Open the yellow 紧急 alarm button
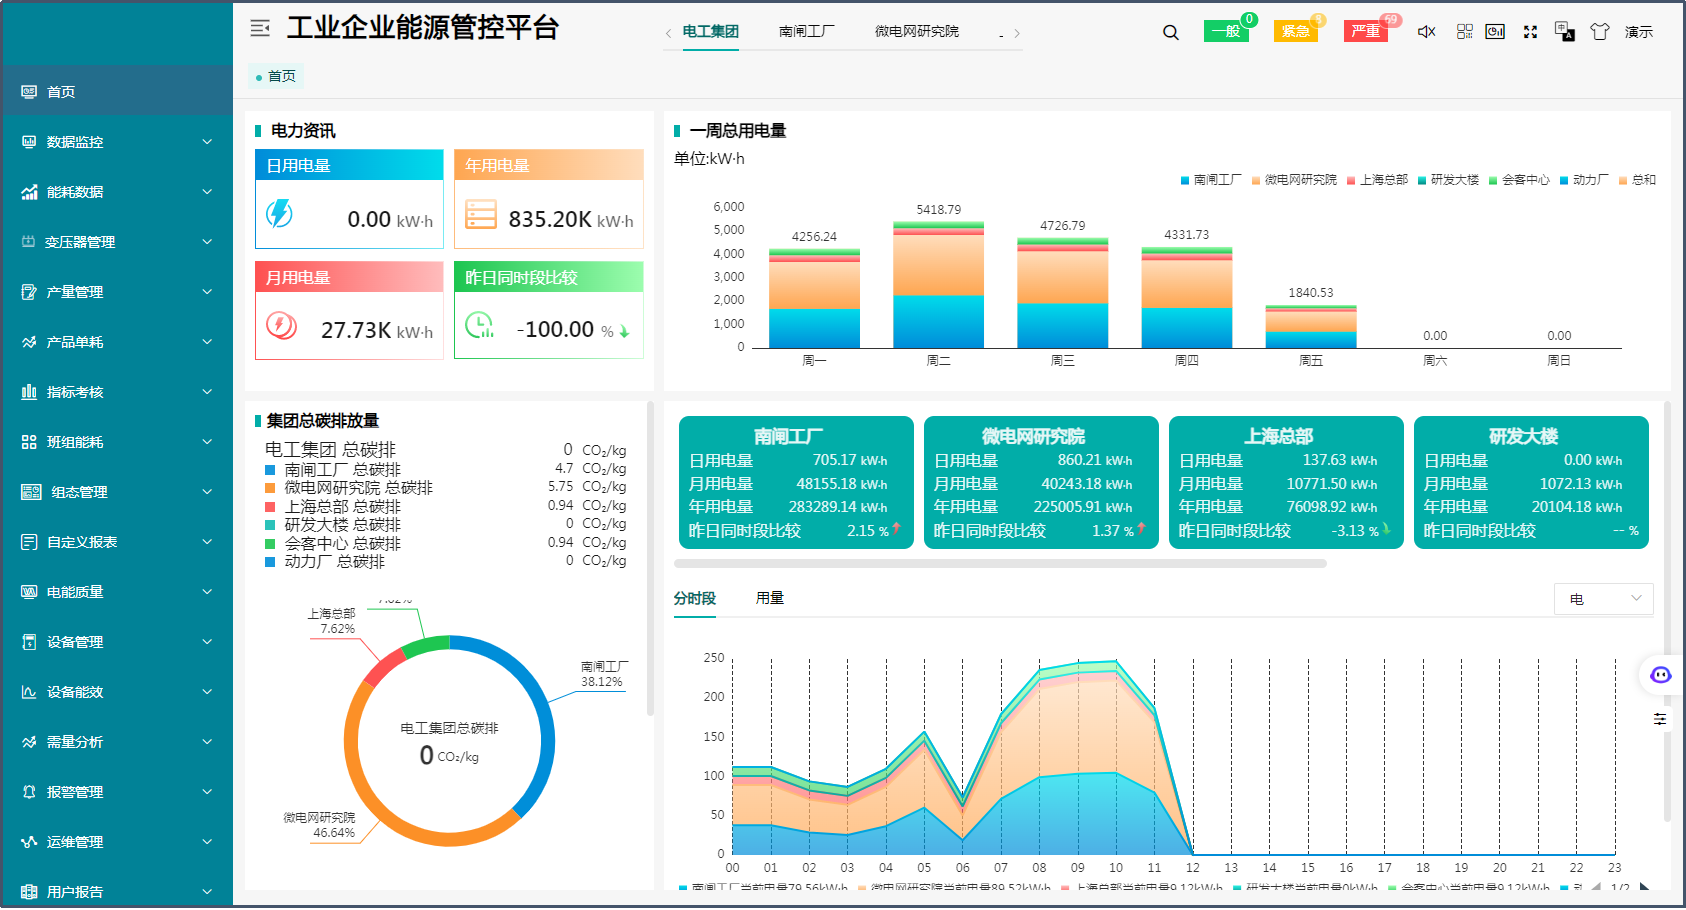This screenshot has width=1686, height=910. (1296, 32)
